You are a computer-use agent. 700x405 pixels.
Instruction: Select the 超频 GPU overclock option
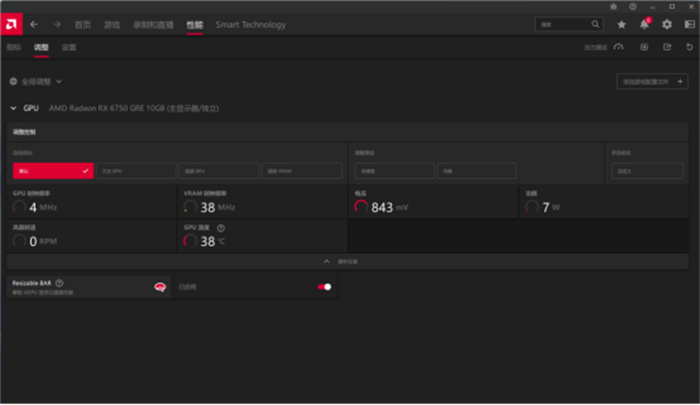pyautogui.click(x=219, y=171)
